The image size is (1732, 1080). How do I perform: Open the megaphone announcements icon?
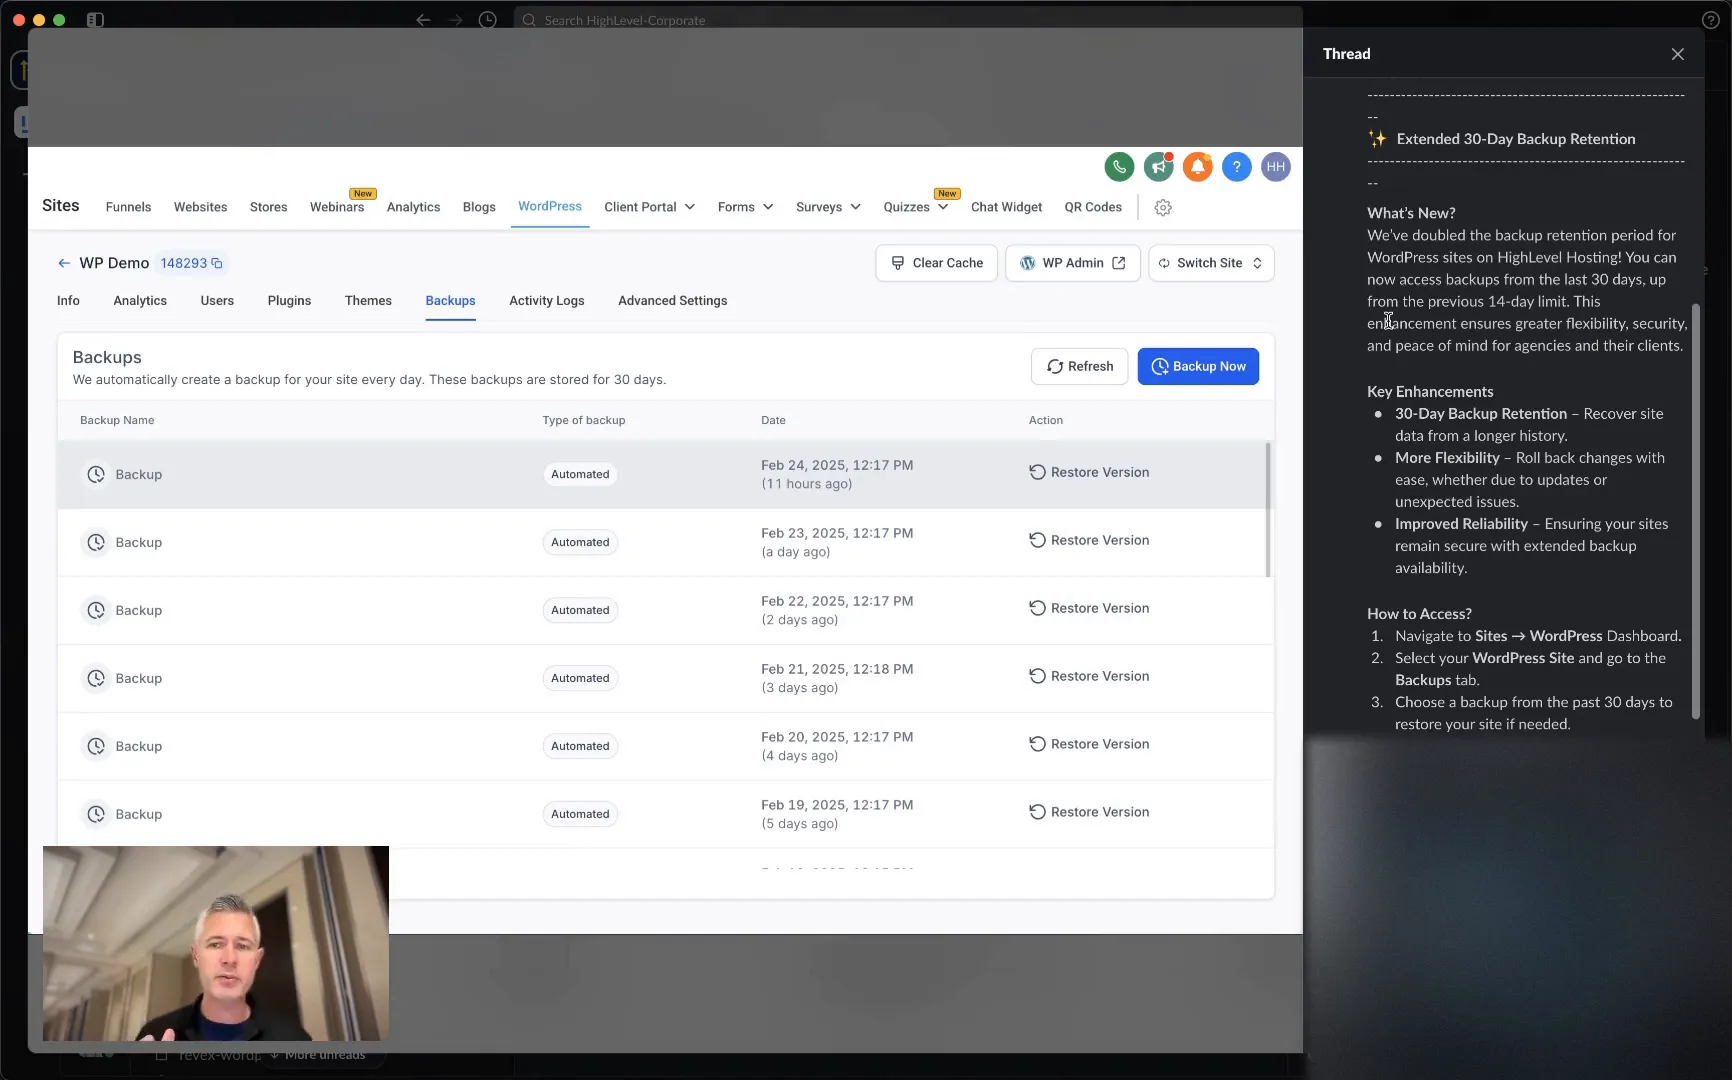click(x=1158, y=167)
